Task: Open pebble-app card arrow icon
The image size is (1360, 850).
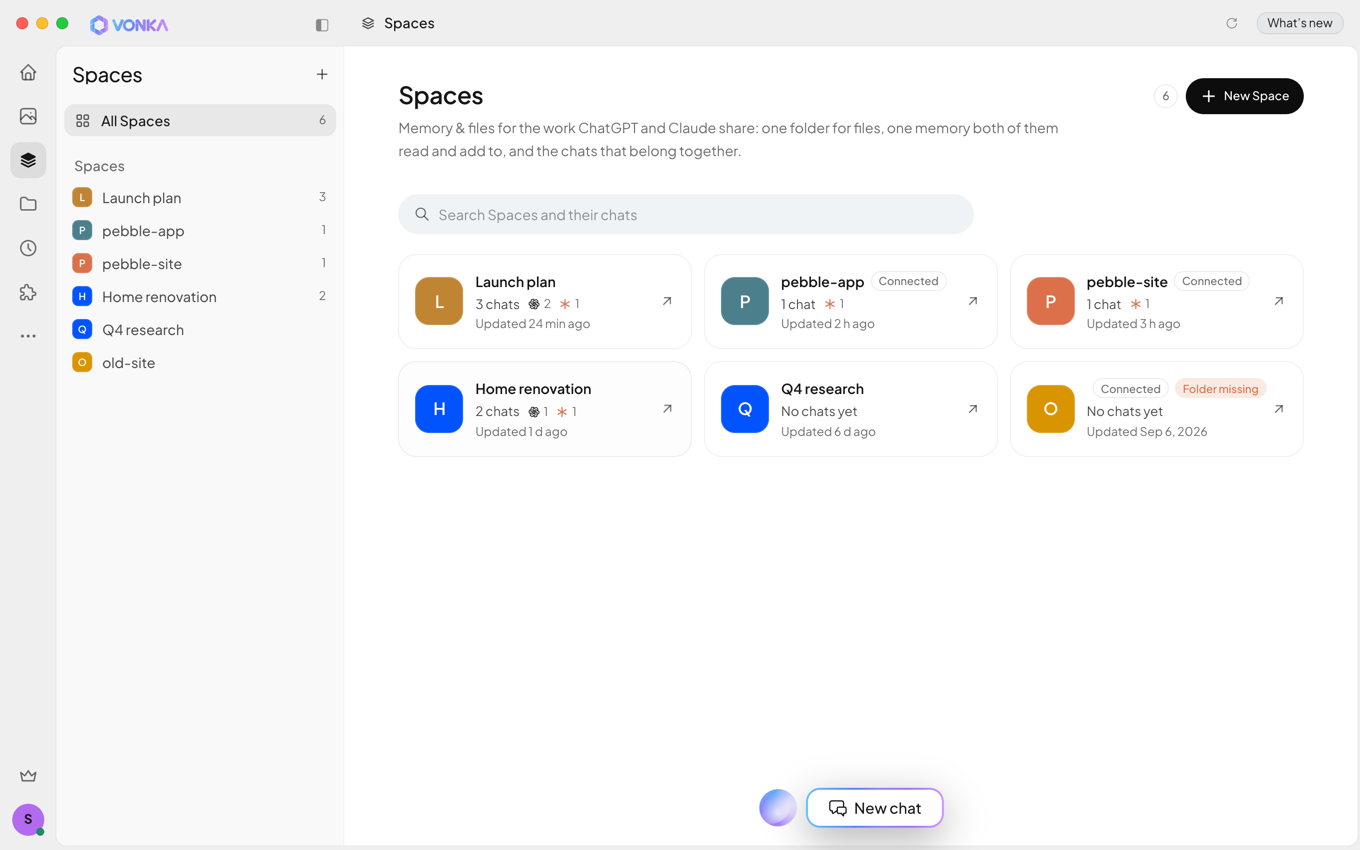Action: coord(973,301)
